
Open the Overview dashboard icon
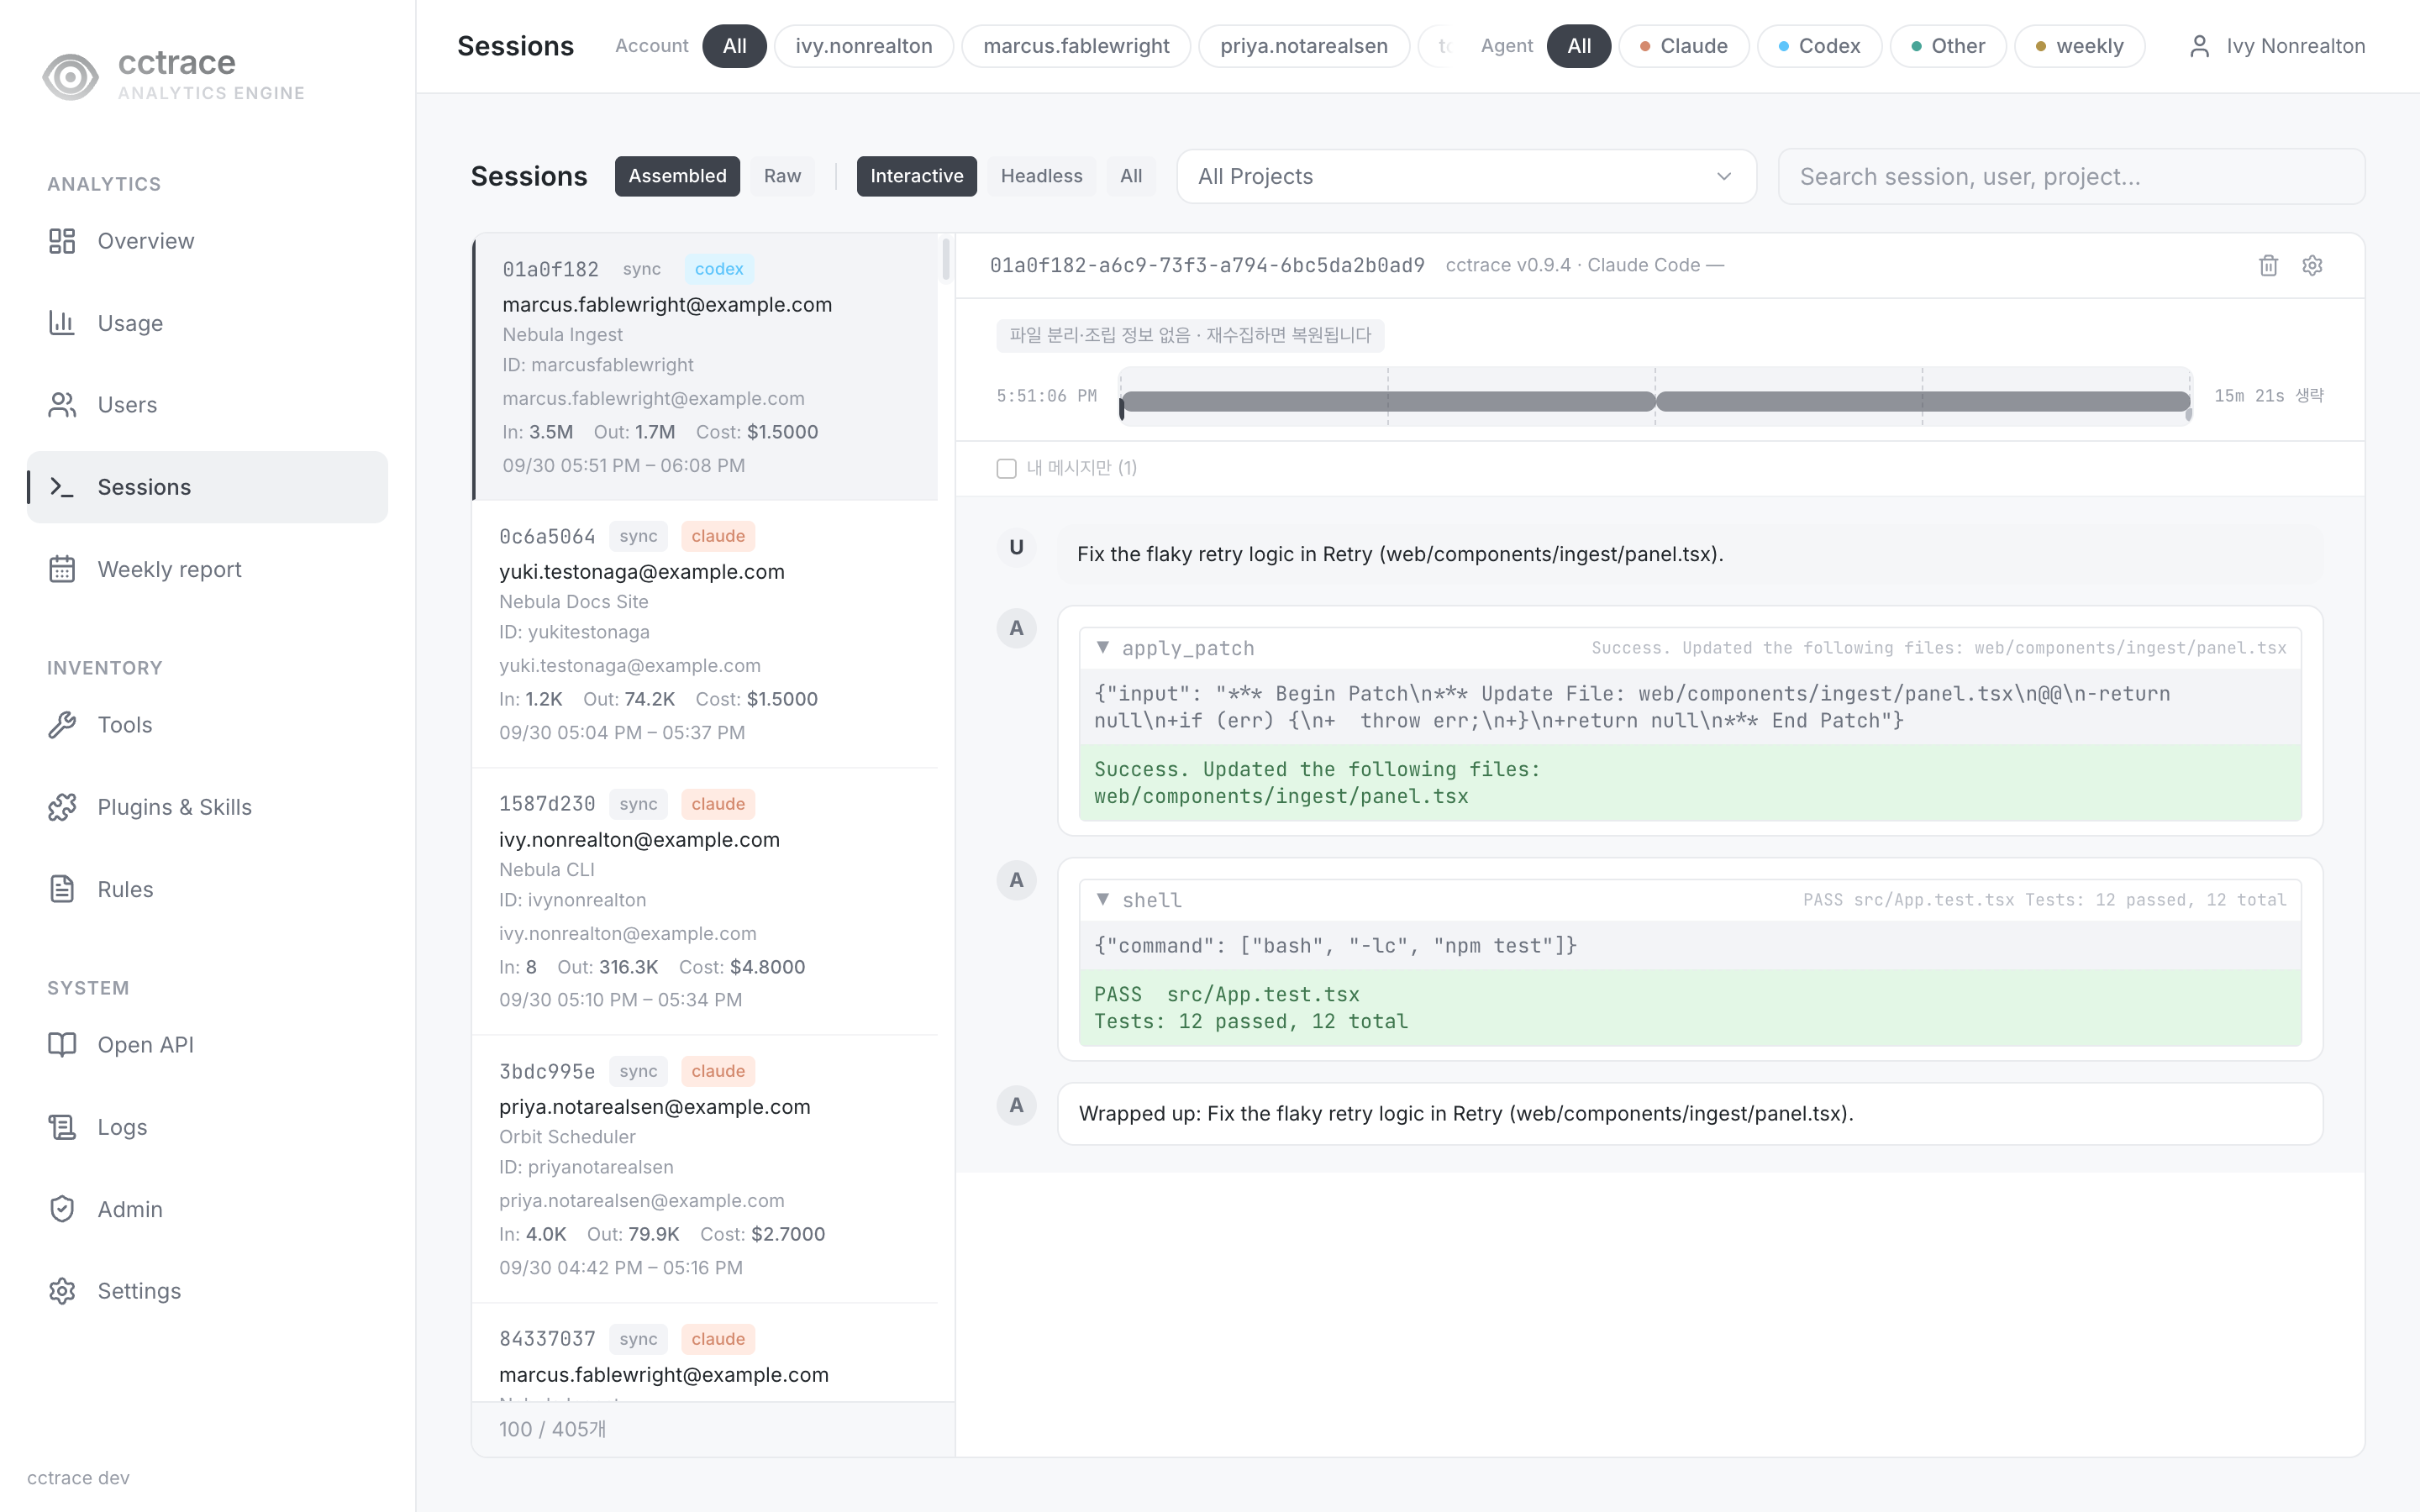tap(62, 241)
